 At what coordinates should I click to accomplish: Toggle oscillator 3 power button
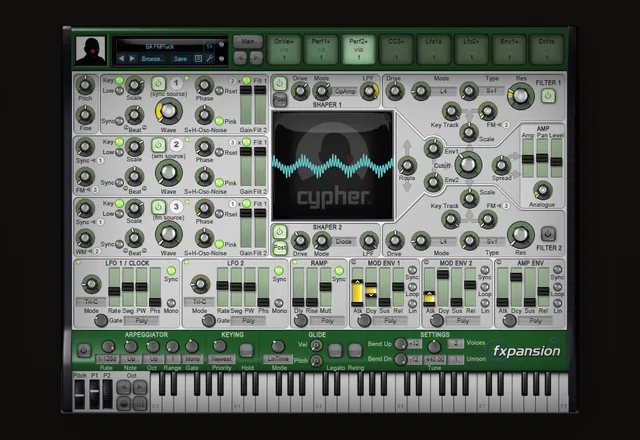[158, 207]
